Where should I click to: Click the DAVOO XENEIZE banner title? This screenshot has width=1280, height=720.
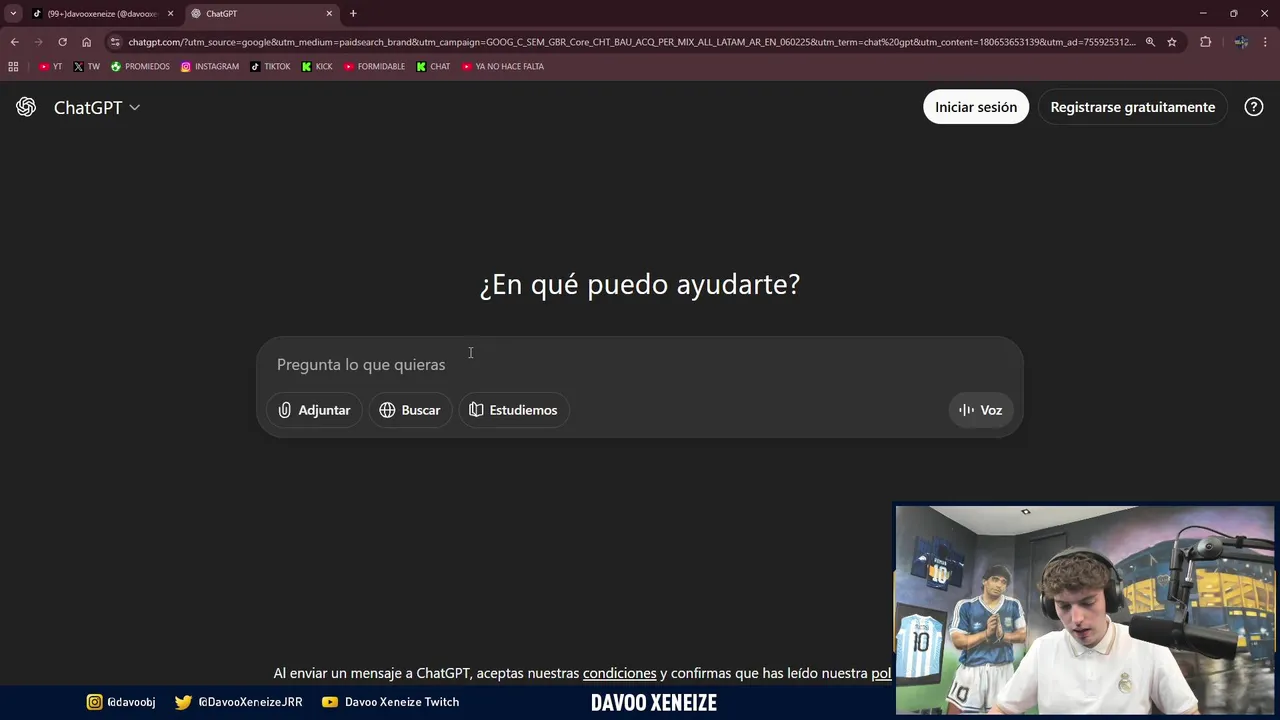click(654, 703)
